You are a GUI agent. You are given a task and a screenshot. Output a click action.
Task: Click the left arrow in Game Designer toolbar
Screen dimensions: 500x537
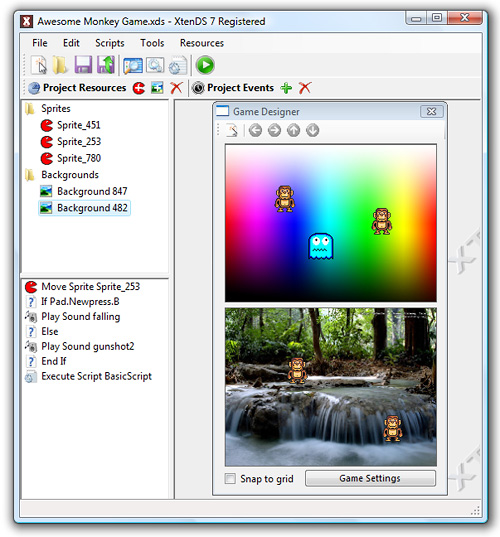[255, 130]
